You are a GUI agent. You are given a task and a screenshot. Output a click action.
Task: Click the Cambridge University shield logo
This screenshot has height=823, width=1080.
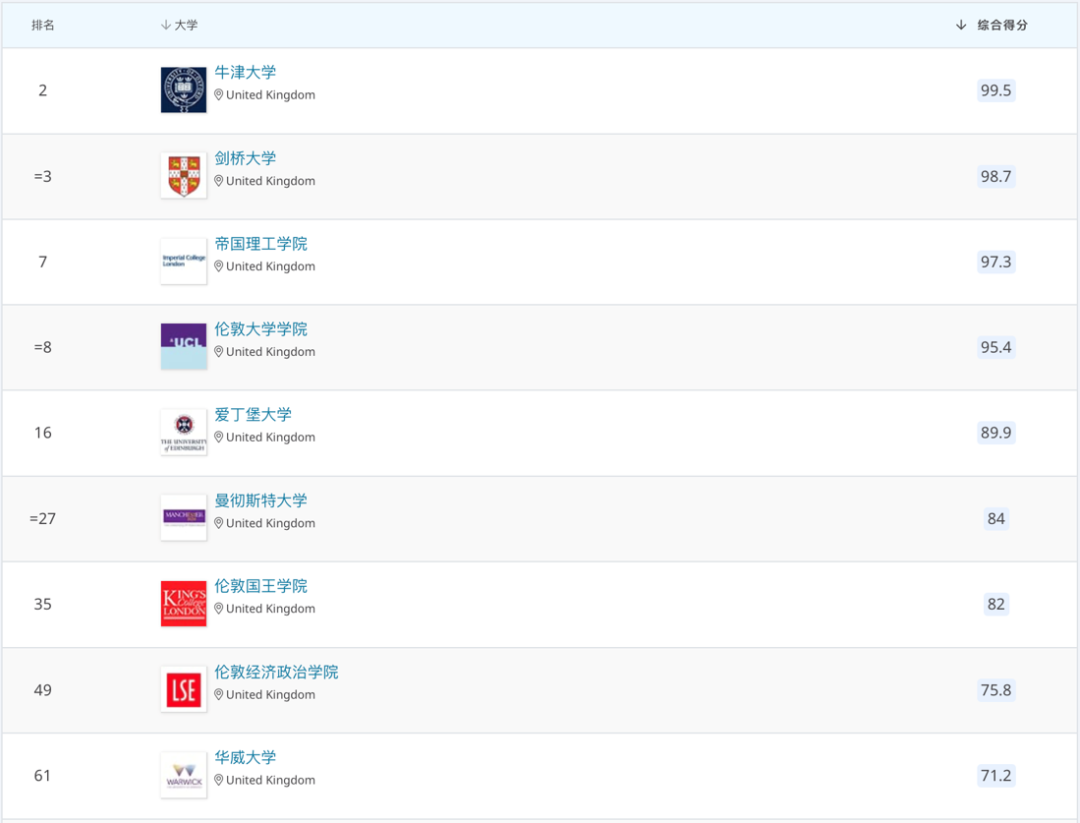(x=183, y=176)
